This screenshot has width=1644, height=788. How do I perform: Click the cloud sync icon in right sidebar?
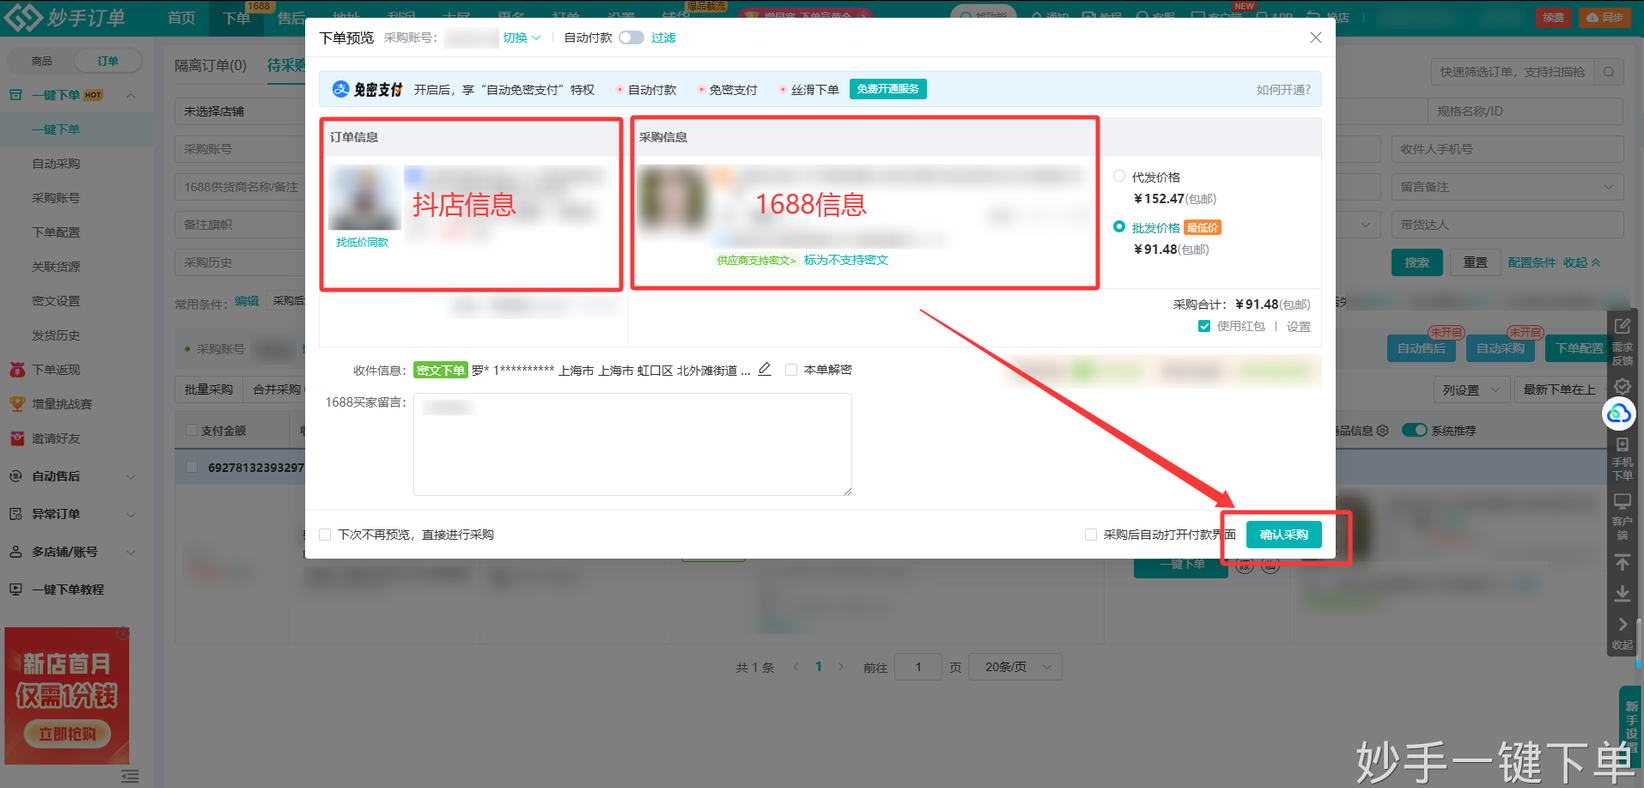click(x=1619, y=413)
